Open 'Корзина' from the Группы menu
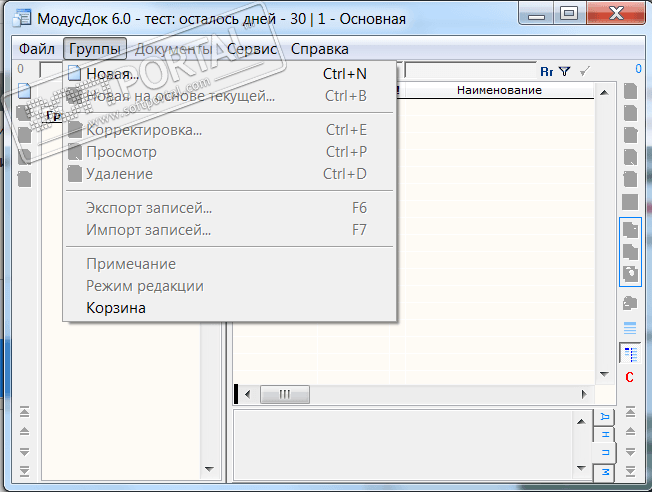Screen dimensions: 652x492 (x=230, y=308)
